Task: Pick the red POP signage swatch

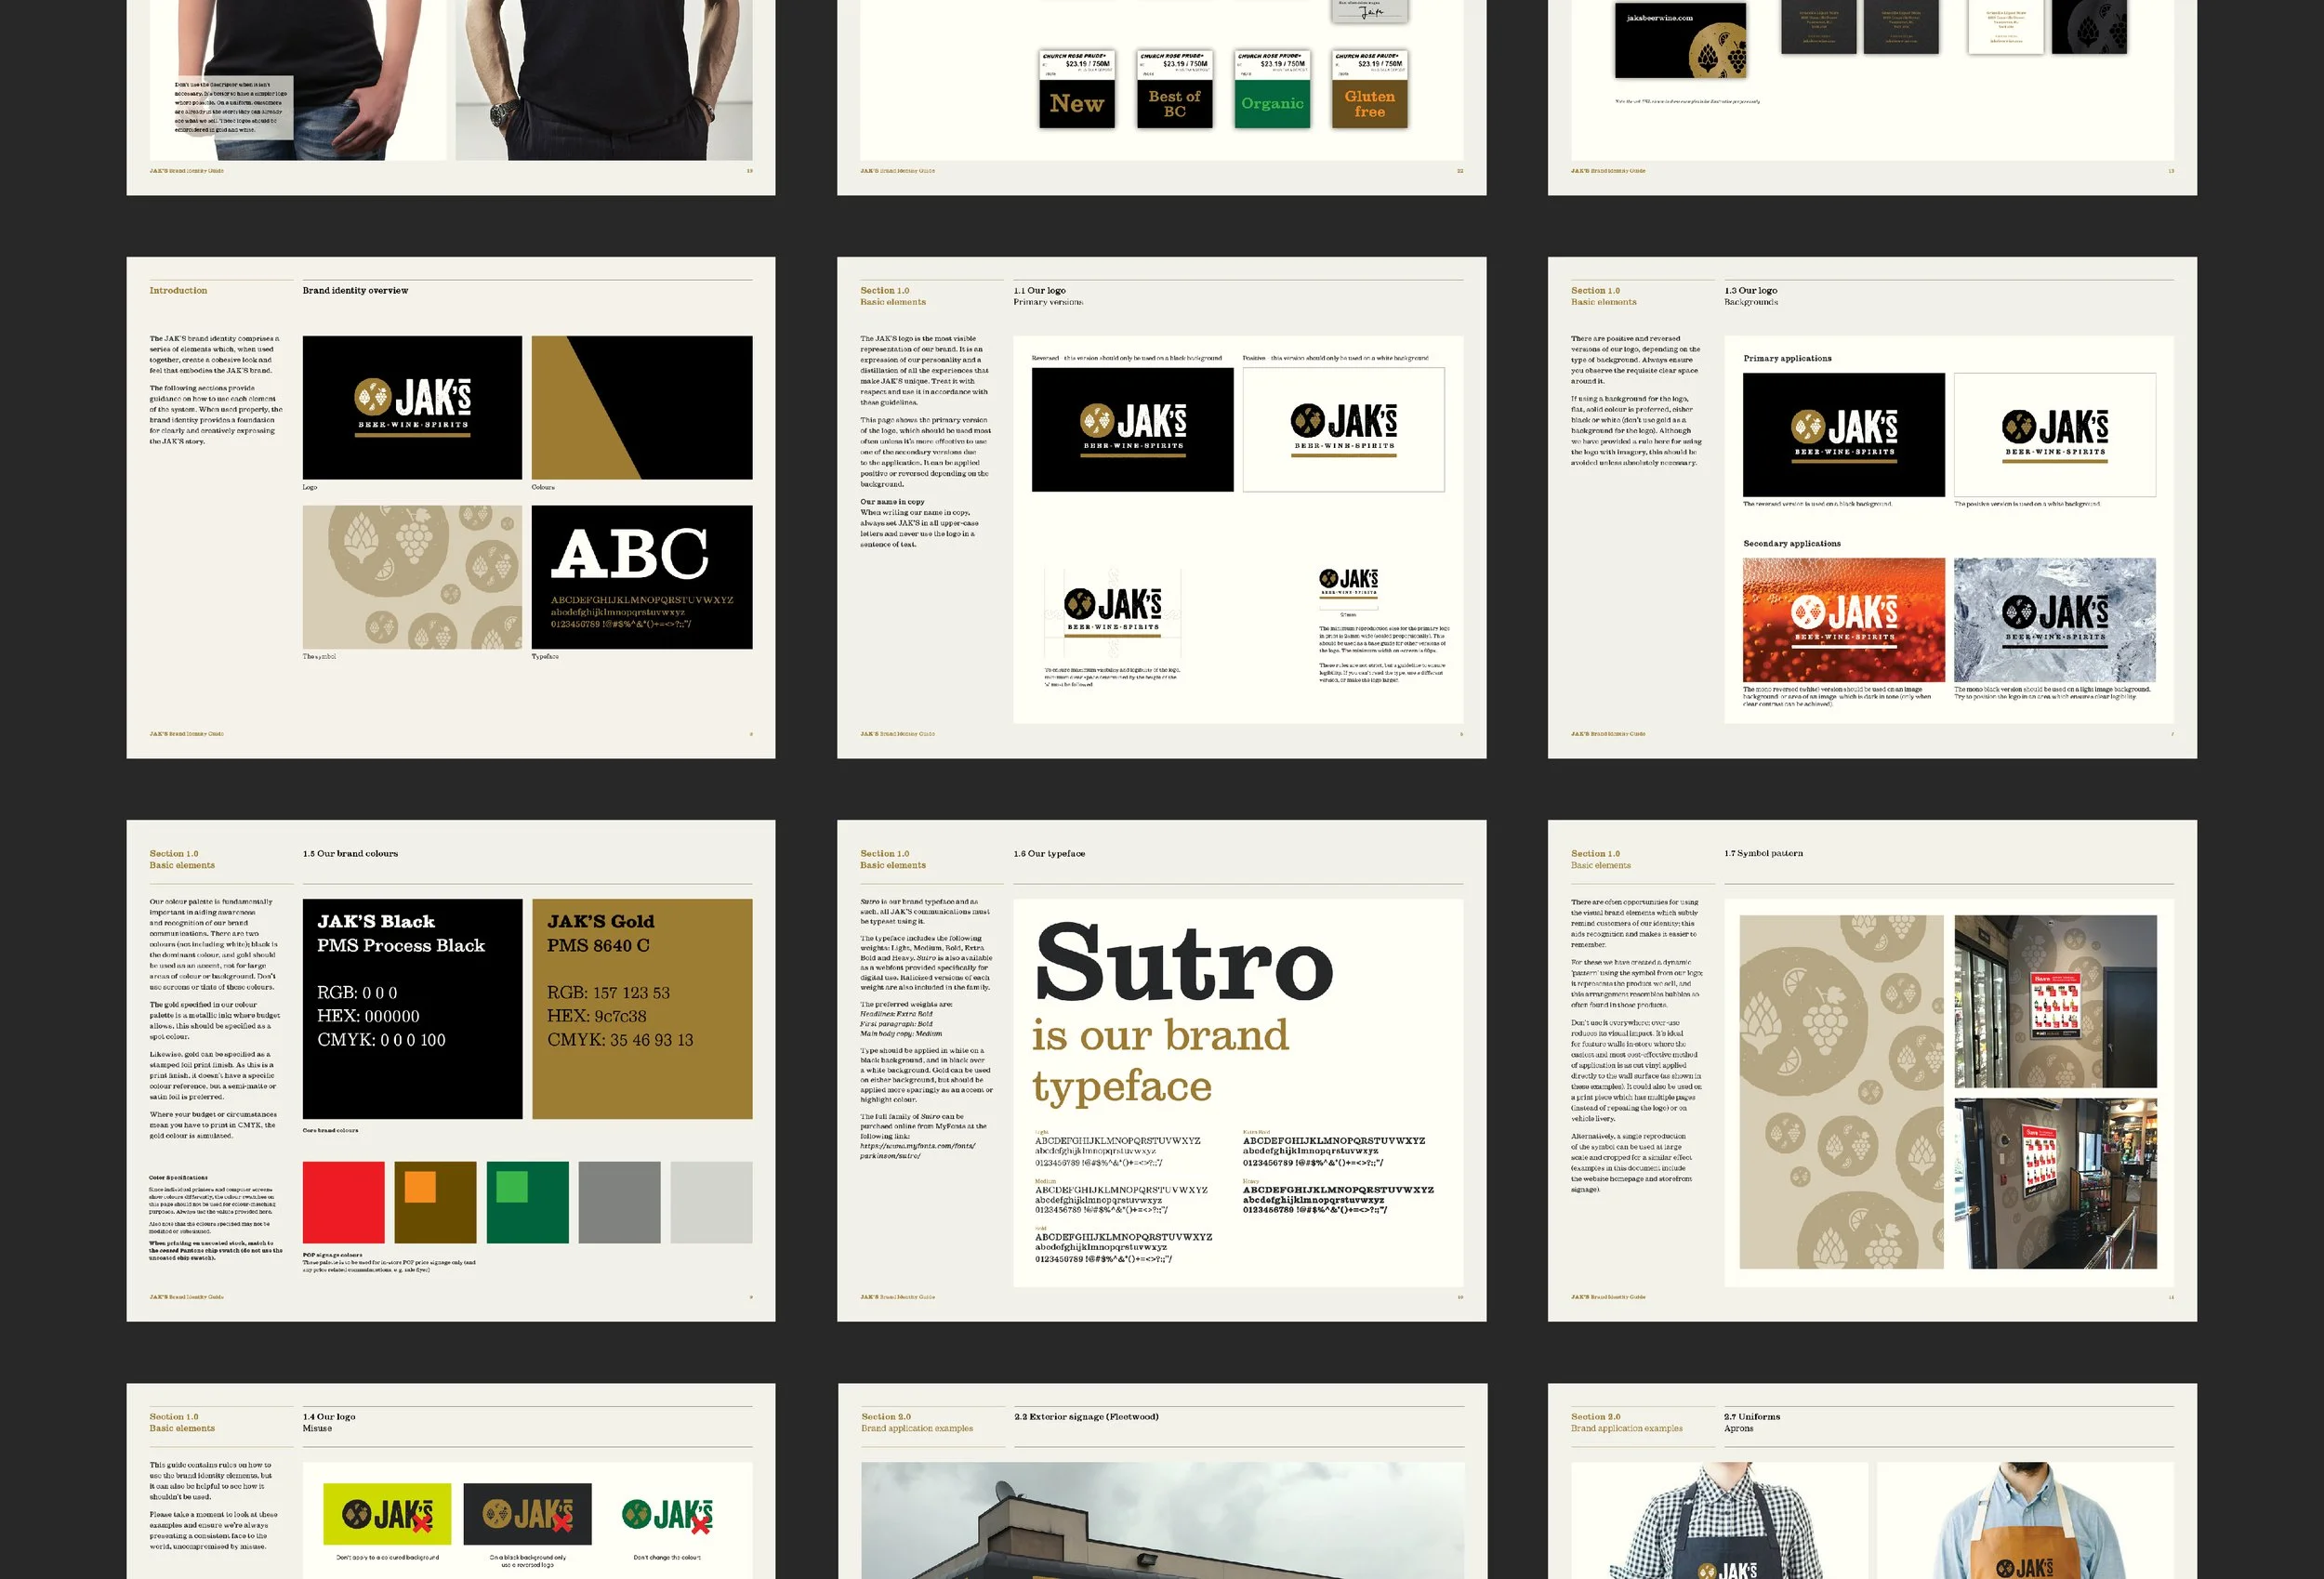Action: tap(343, 1202)
